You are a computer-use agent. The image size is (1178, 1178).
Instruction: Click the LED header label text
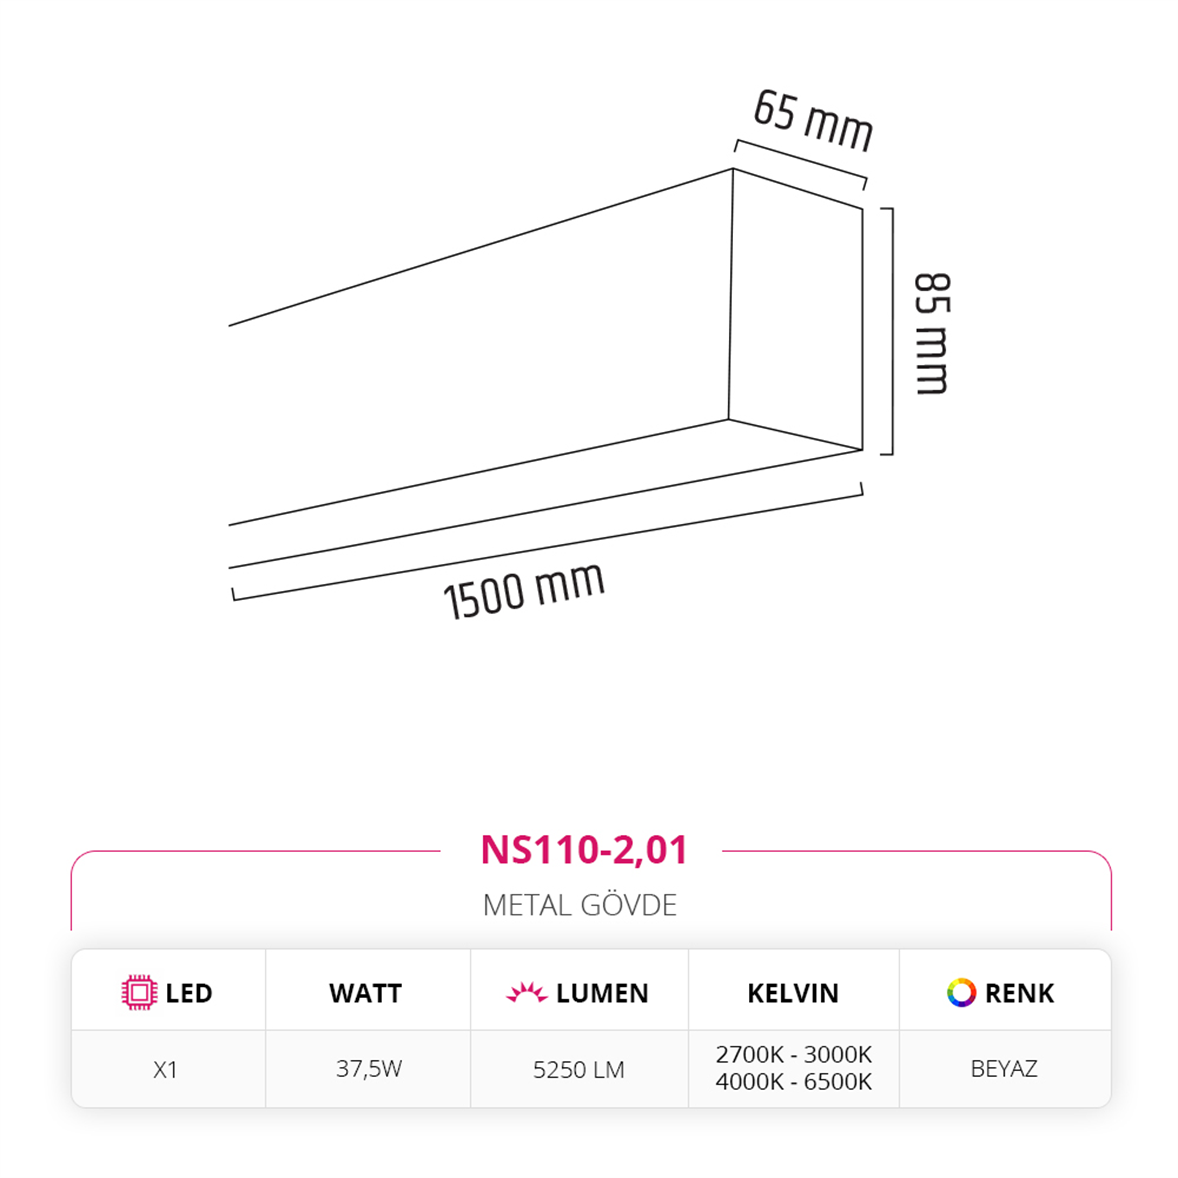click(x=189, y=993)
